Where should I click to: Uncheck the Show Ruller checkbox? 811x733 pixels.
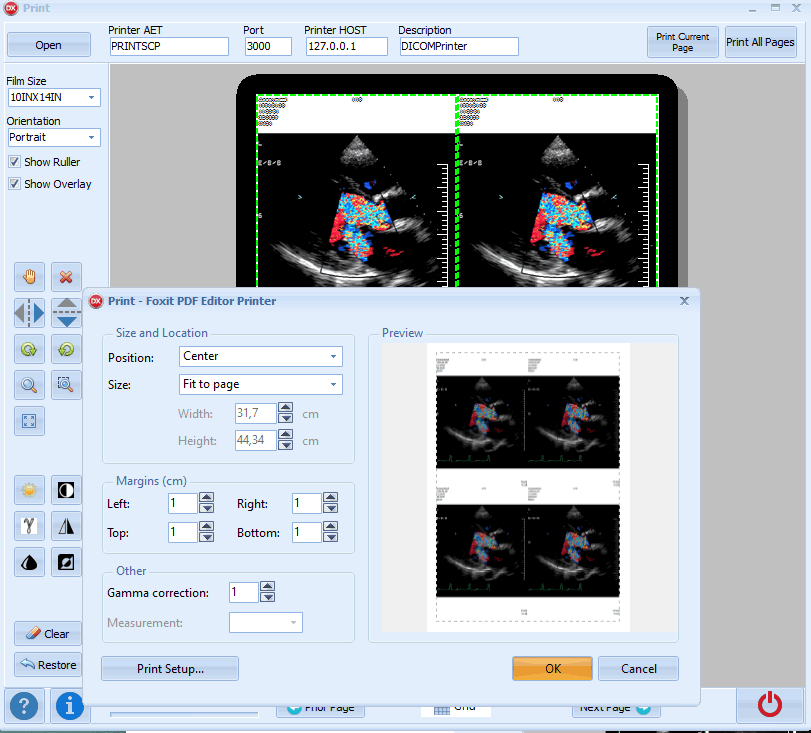pos(15,162)
